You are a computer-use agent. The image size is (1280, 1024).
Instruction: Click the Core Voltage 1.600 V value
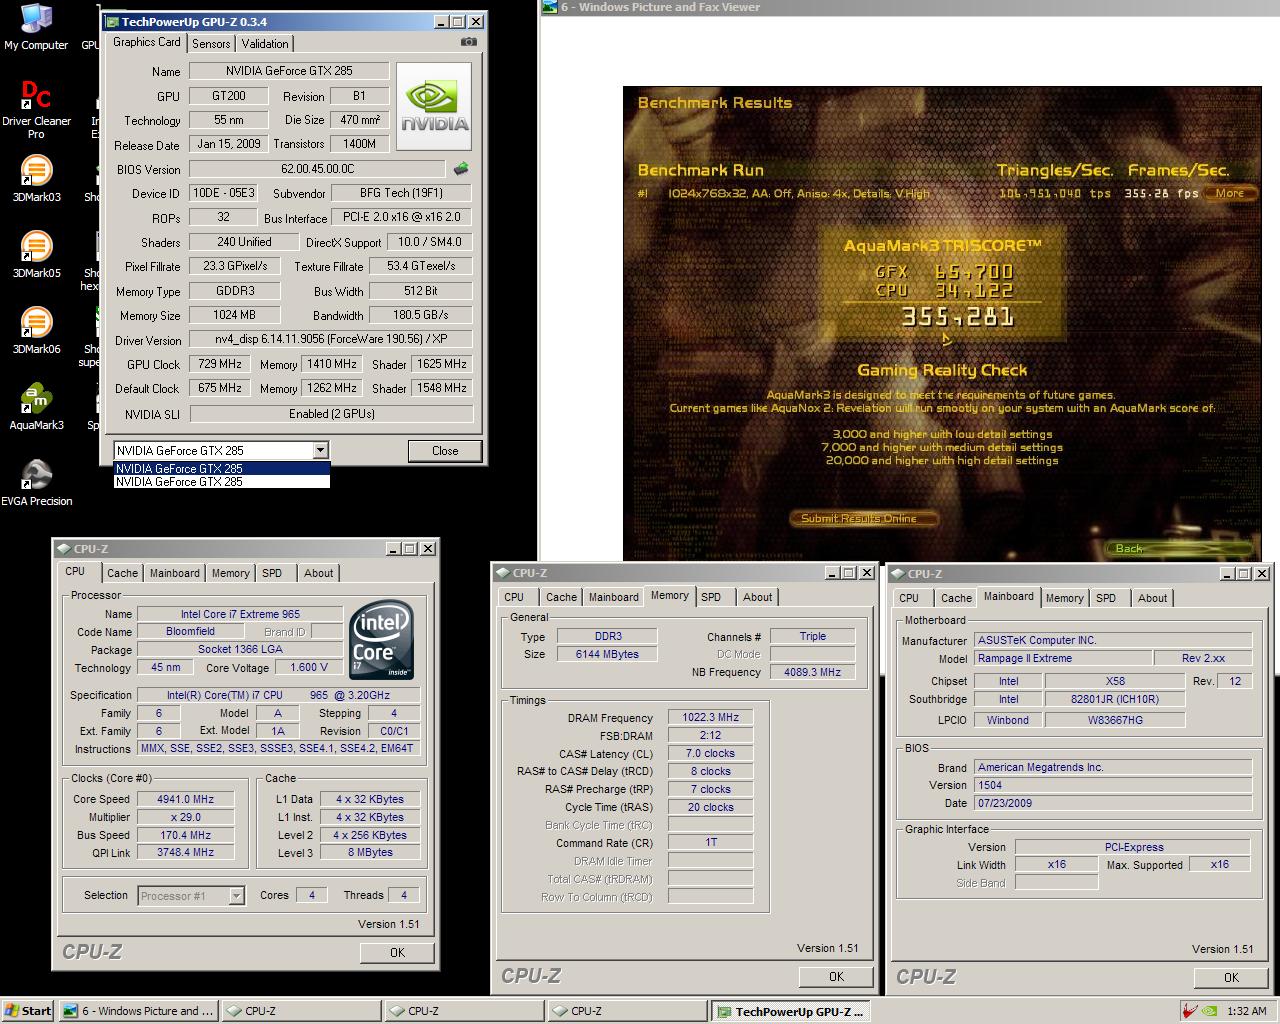tap(309, 667)
